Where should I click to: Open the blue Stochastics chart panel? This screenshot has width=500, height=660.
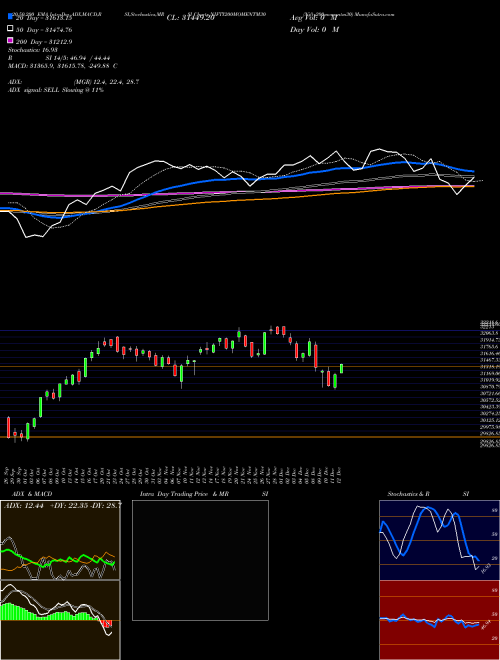click(x=439, y=540)
